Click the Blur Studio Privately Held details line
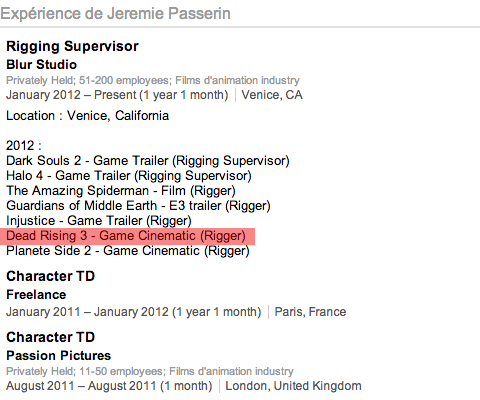Viewport: 480px width, 400px height. (153, 80)
